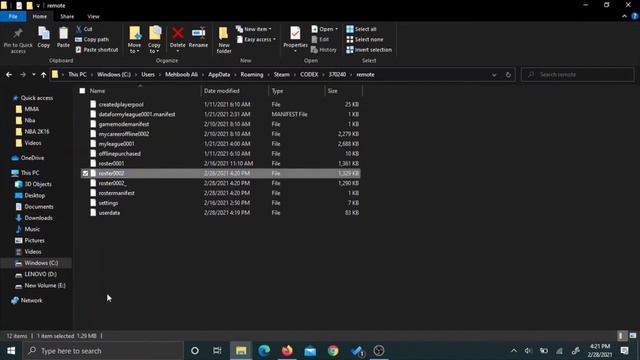
Task: Open NBA 2K16 folder in sidebar
Action: 37,131
